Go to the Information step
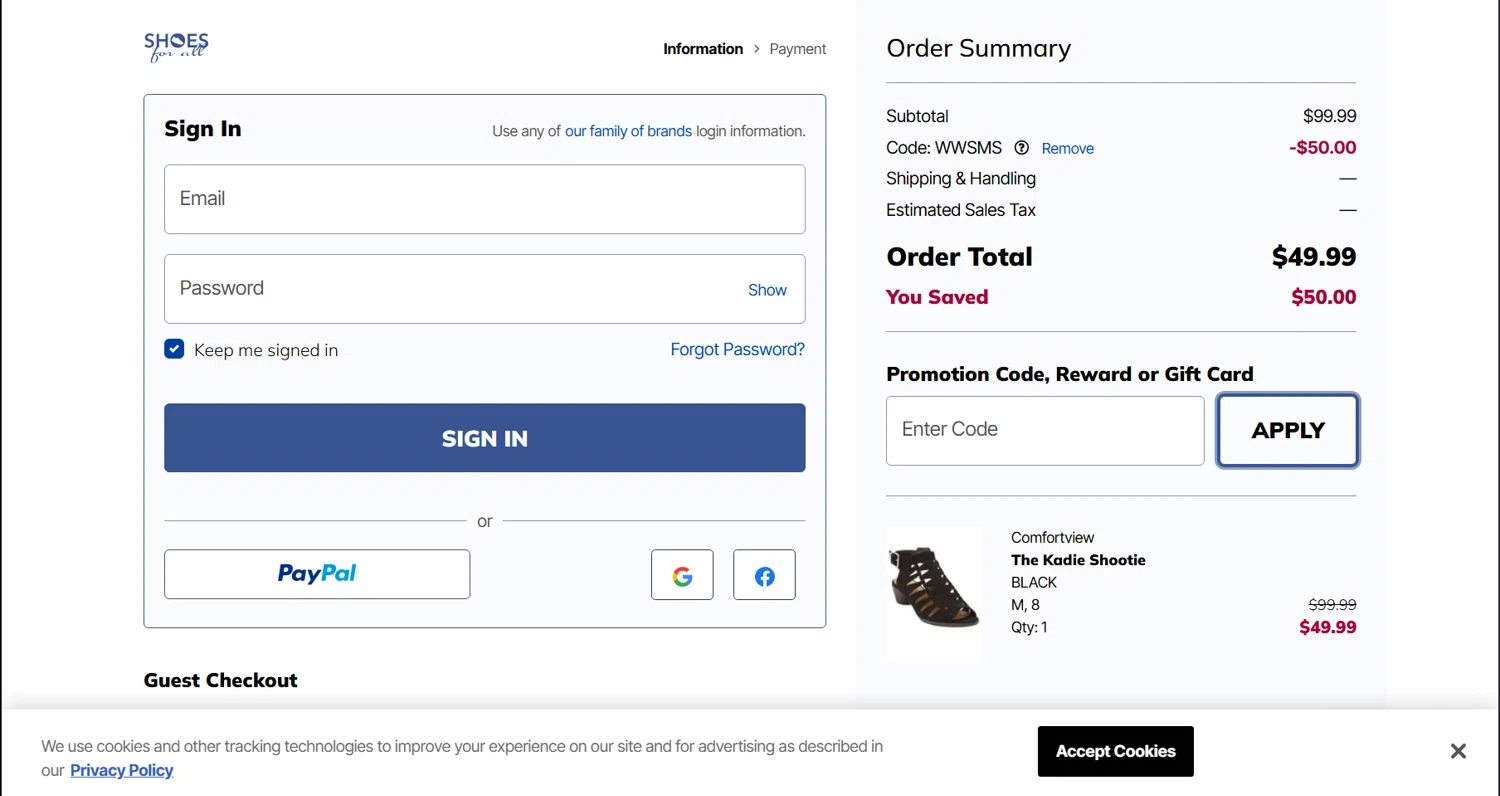 pyautogui.click(x=703, y=49)
